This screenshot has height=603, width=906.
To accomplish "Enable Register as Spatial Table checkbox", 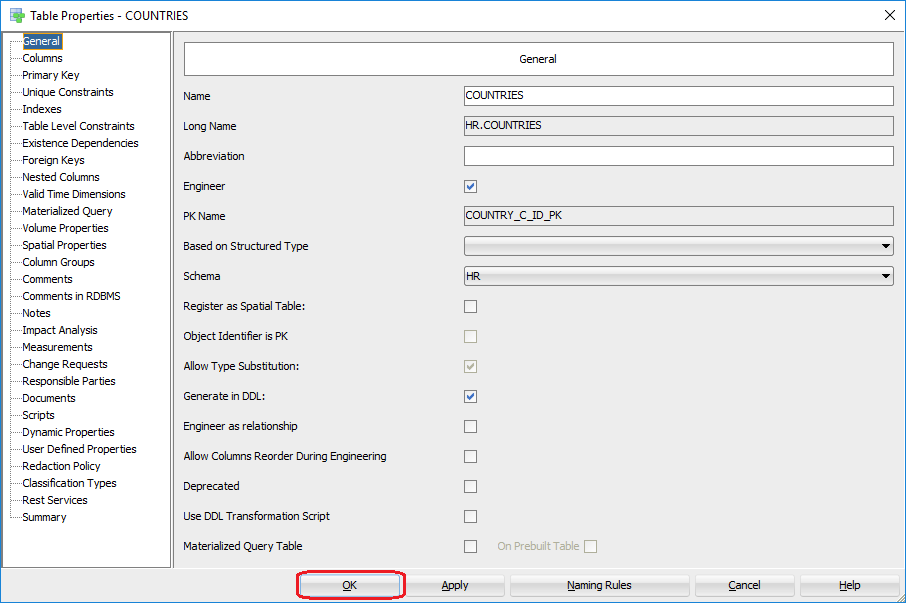I will (470, 306).
